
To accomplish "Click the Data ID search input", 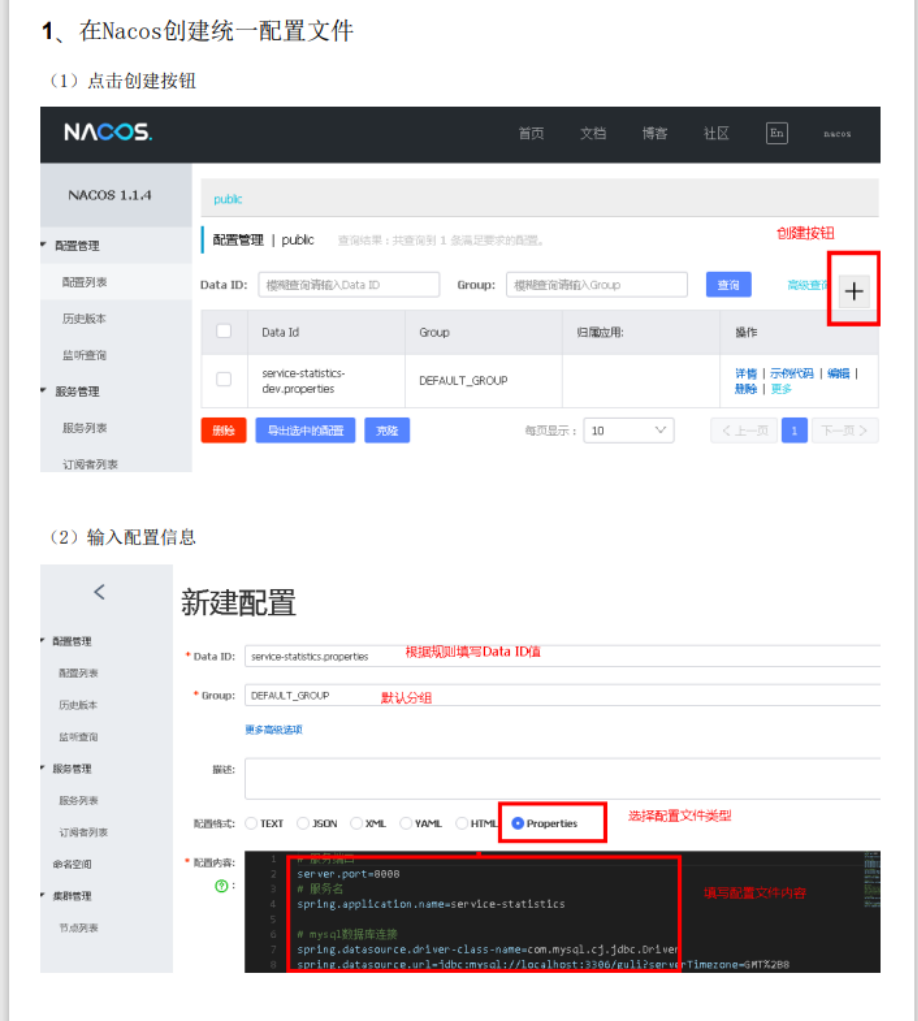I will [x=349, y=285].
